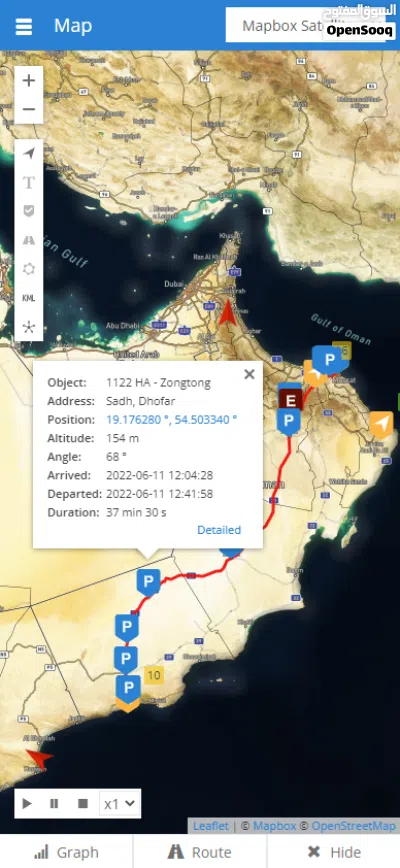The width and height of the screenshot is (400, 868).
Task: Stop the route playback
Action: [x=82, y=804]
